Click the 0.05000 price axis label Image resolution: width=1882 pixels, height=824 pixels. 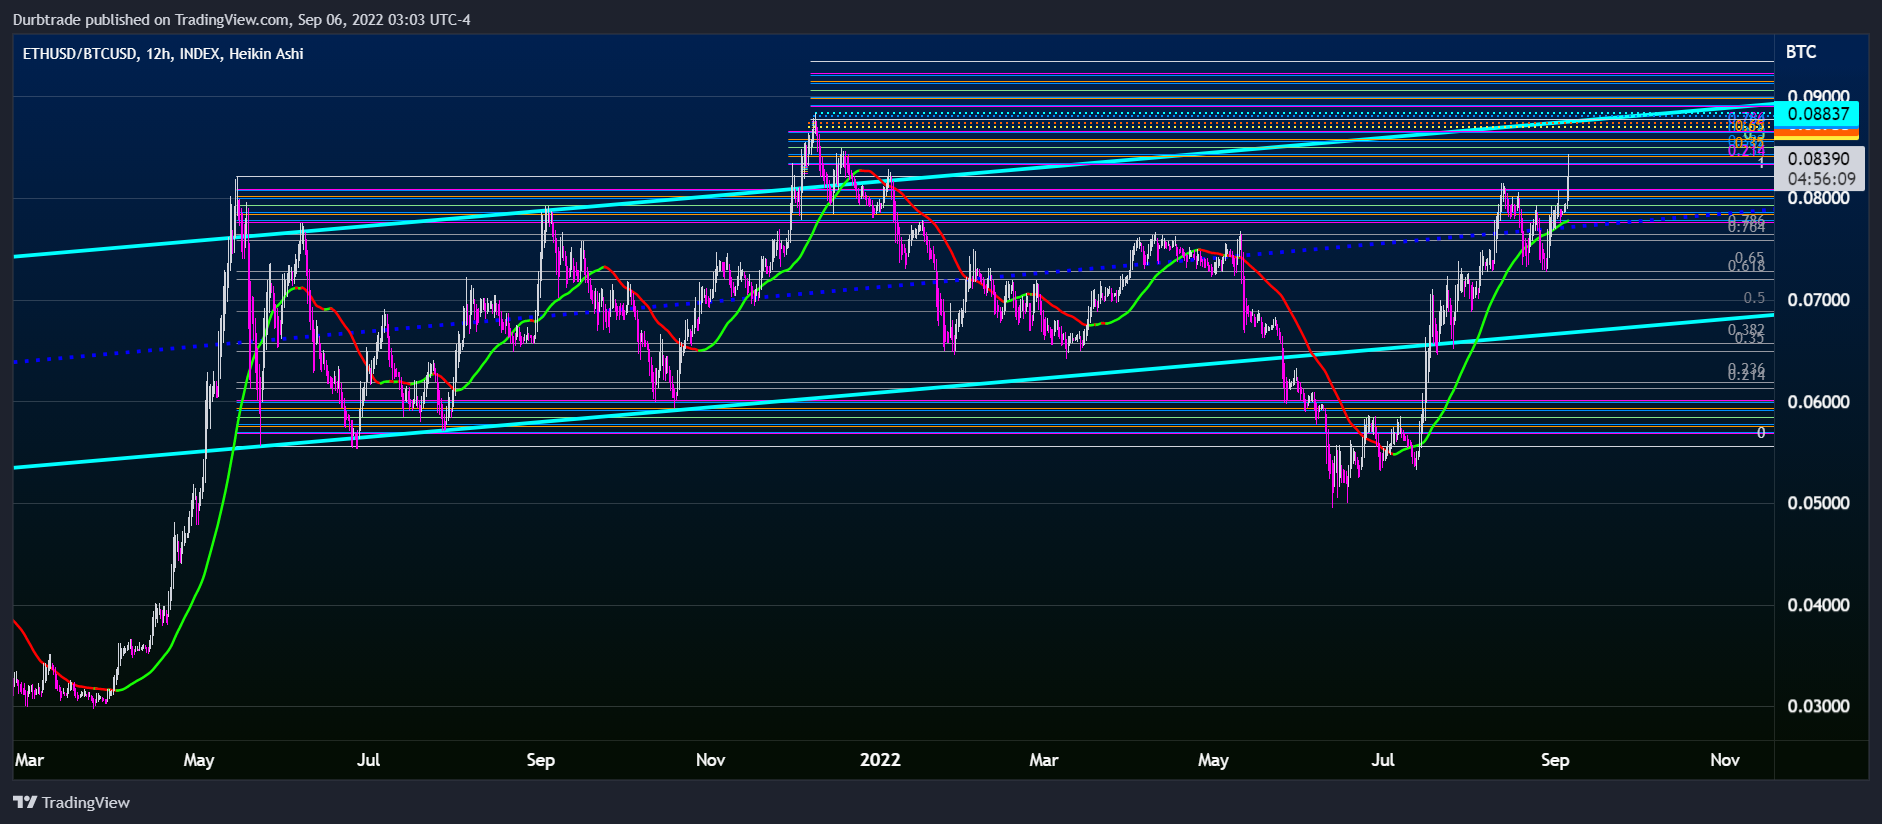[x=1818, y=503]
